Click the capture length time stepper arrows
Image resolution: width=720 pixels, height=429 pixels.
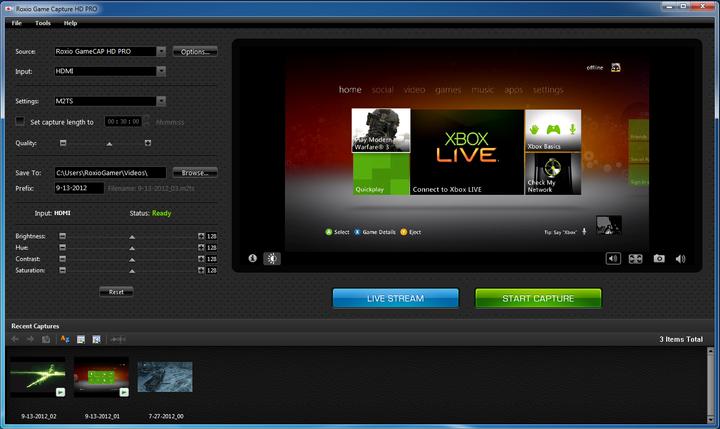pos(146,121)
